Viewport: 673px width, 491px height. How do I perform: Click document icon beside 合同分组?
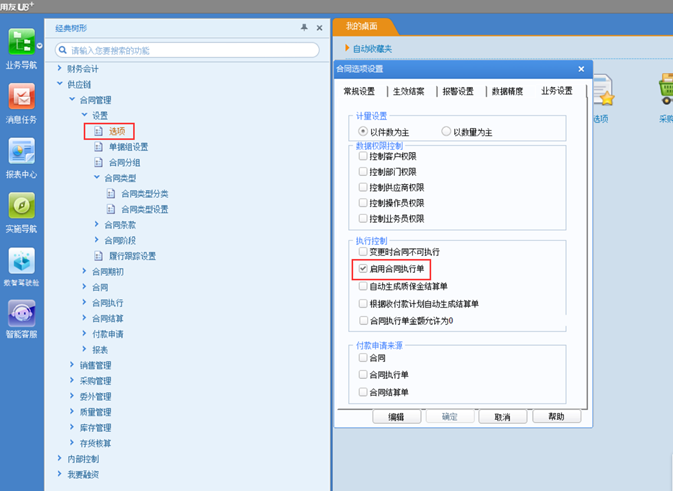coord(98,162)
